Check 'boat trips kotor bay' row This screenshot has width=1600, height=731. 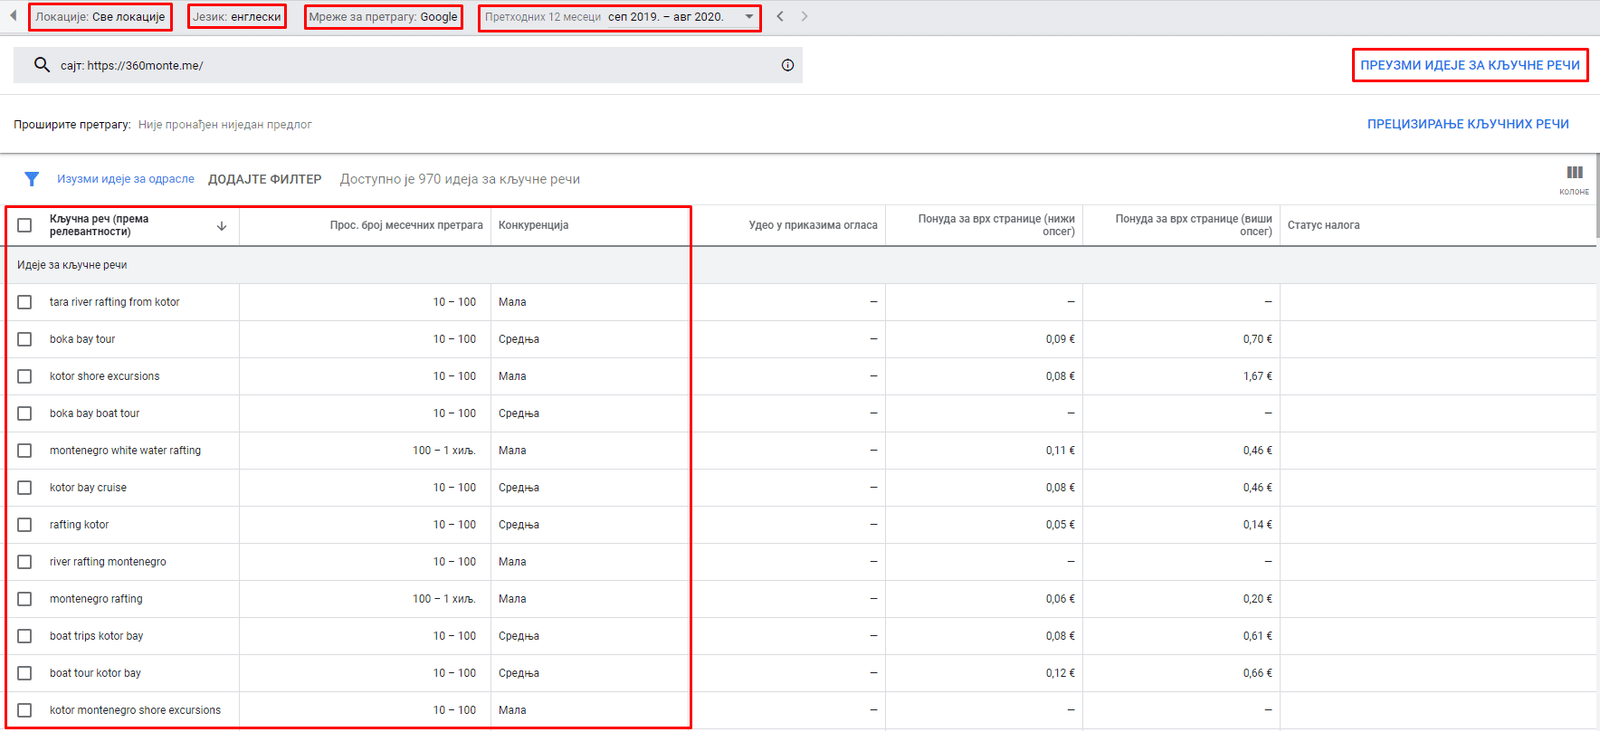point(25,636)
